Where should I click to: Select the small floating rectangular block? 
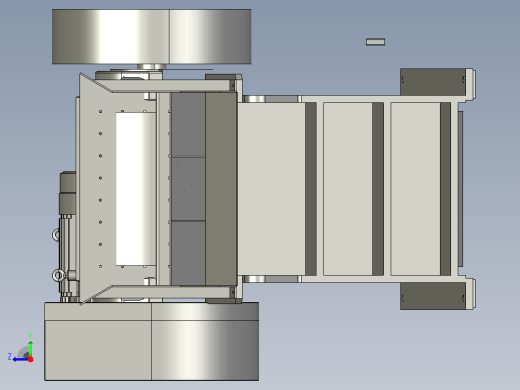click(x=375, y=42)
